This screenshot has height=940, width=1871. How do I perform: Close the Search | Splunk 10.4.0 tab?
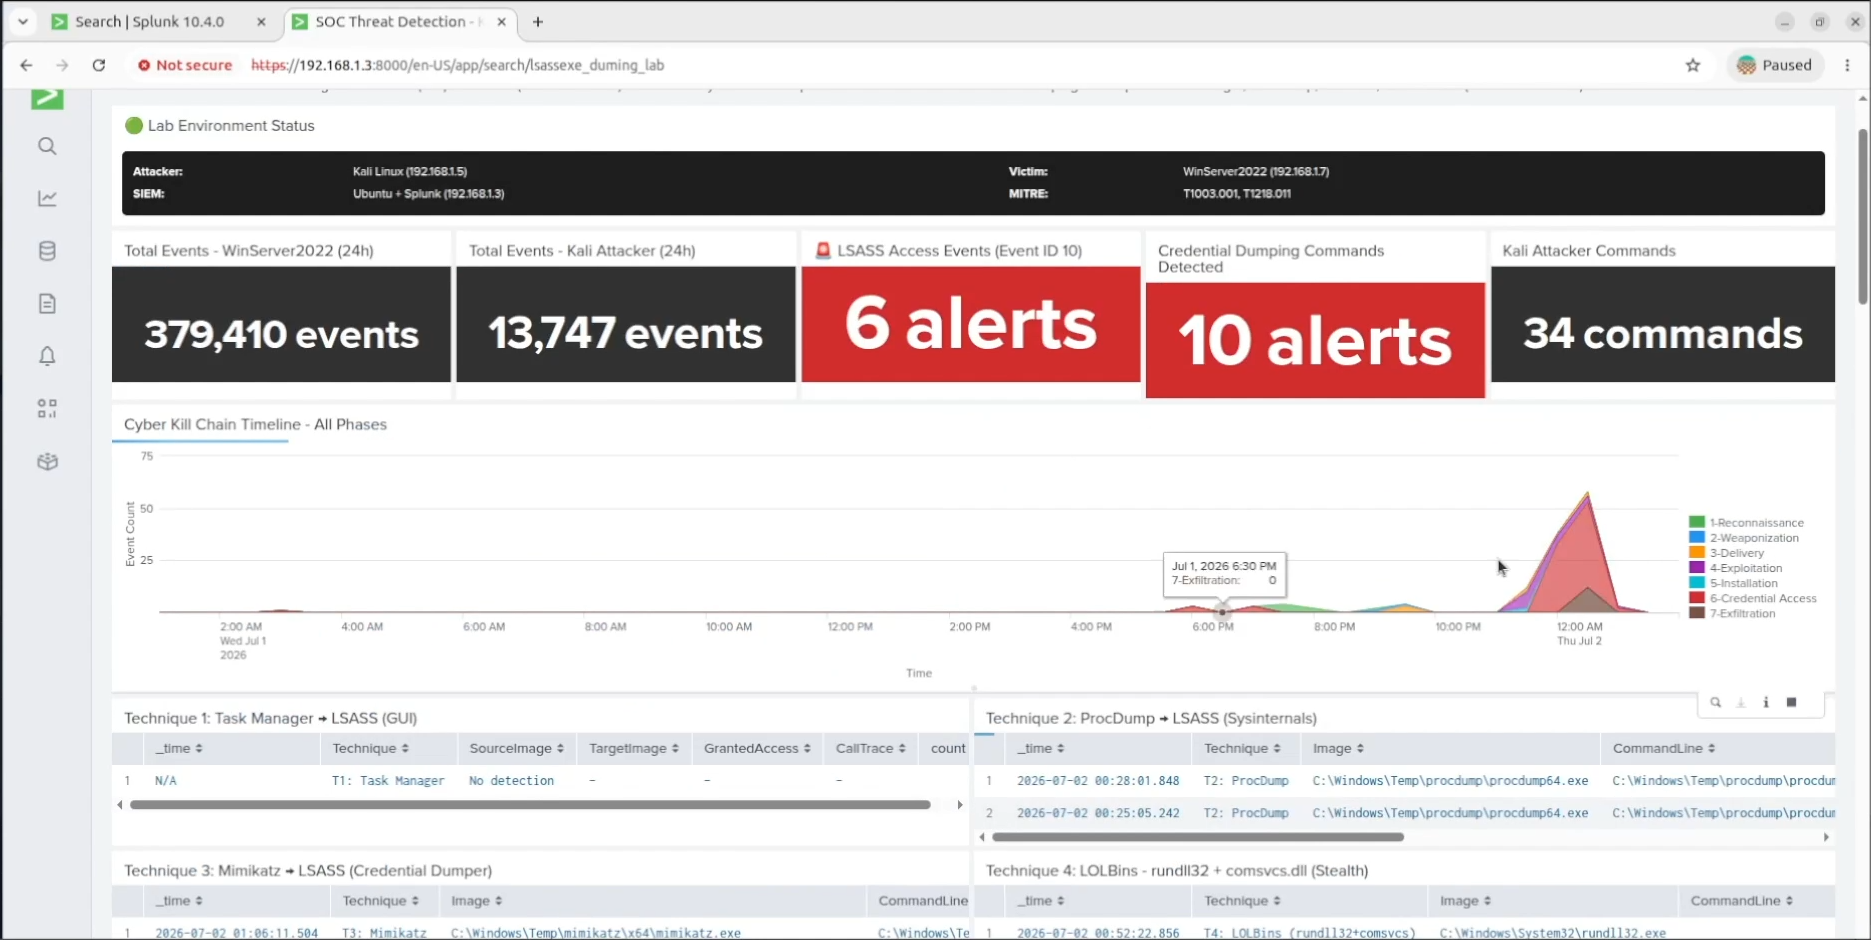261,21
